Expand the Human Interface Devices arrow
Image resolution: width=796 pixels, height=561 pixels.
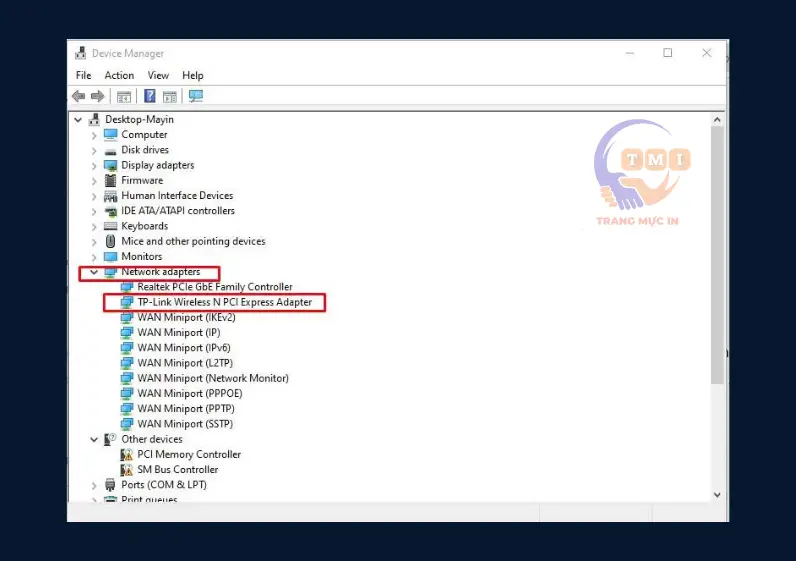(94, 196)
